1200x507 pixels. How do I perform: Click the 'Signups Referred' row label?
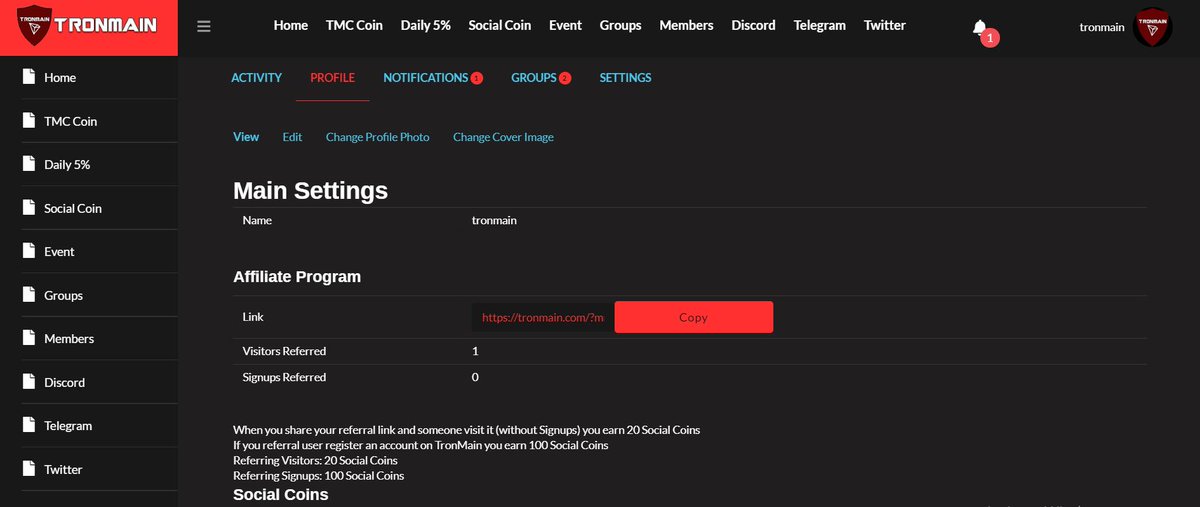click(284, 377)
